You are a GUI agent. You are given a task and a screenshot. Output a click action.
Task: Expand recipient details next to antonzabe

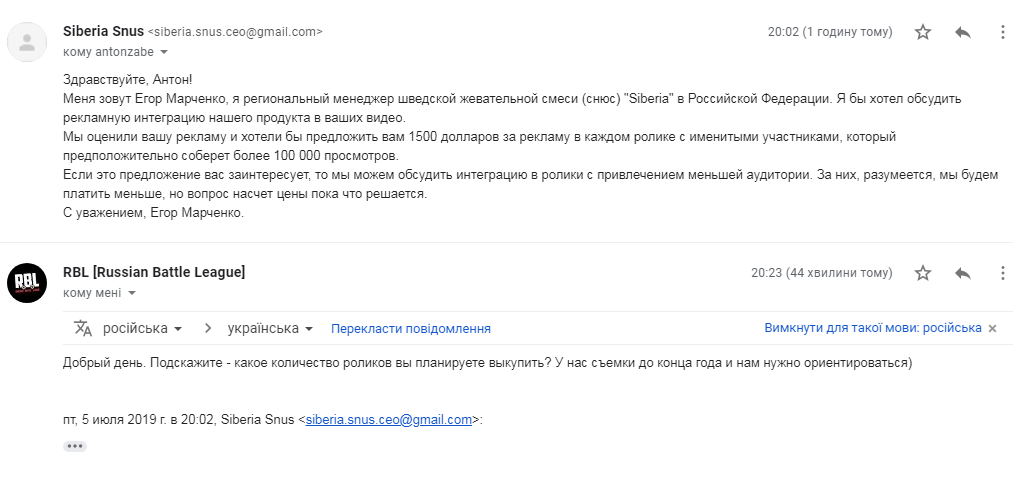tap(164, 52)
